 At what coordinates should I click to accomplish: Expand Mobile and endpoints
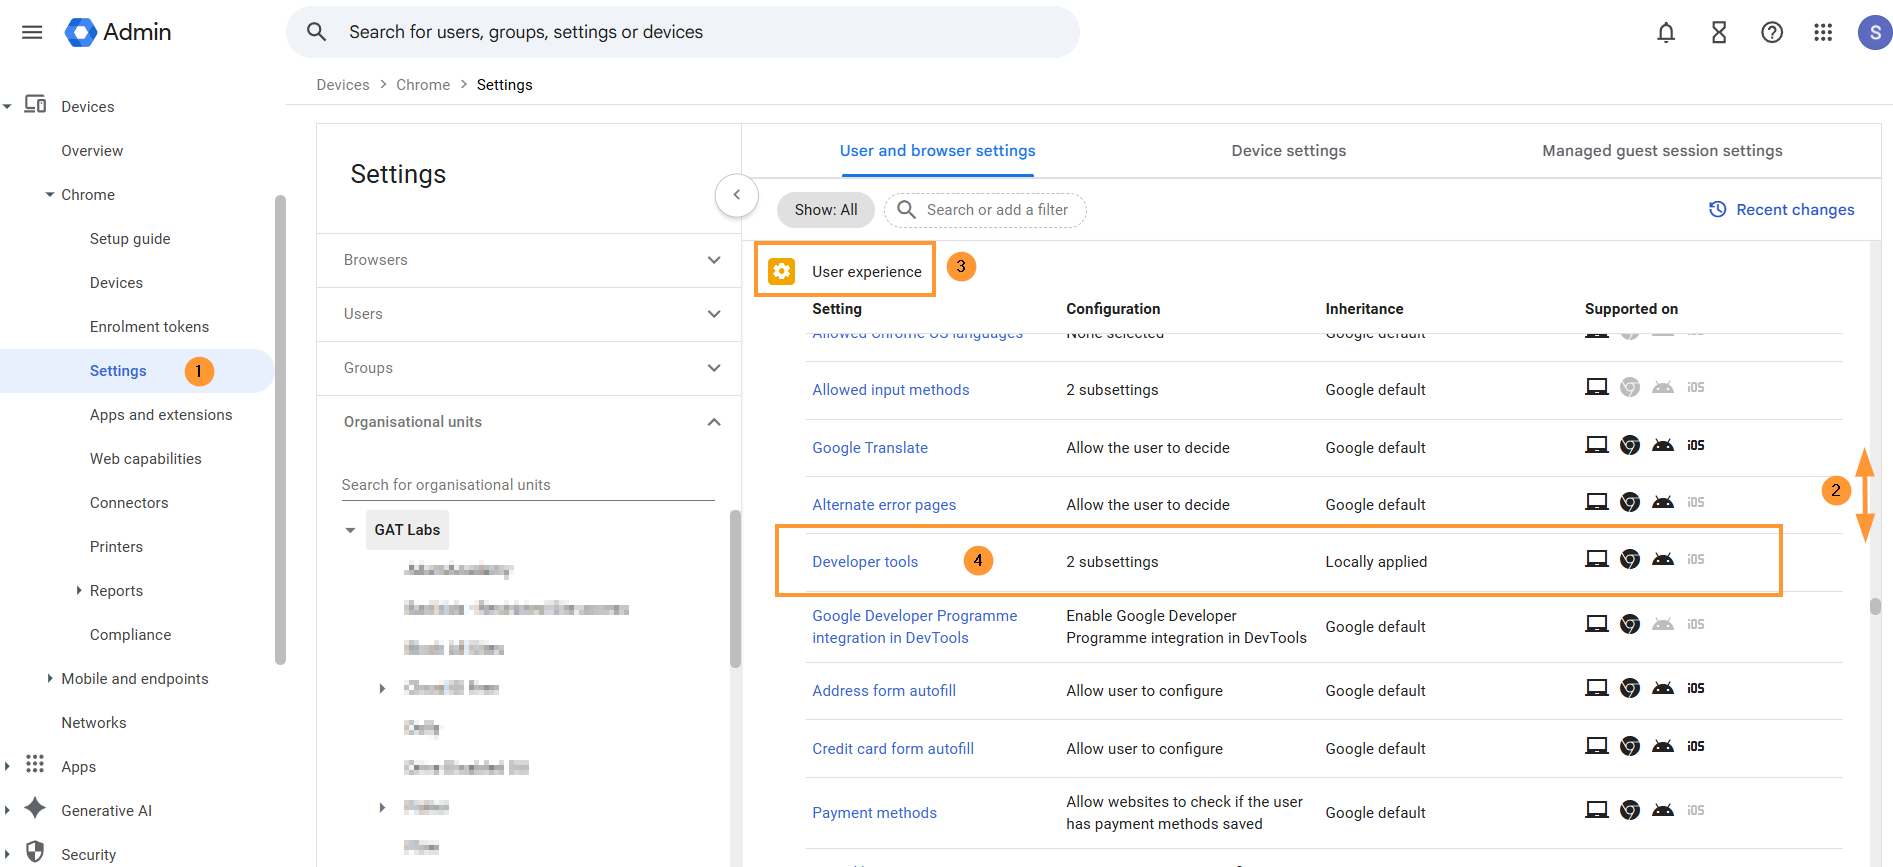coord(50,678)
